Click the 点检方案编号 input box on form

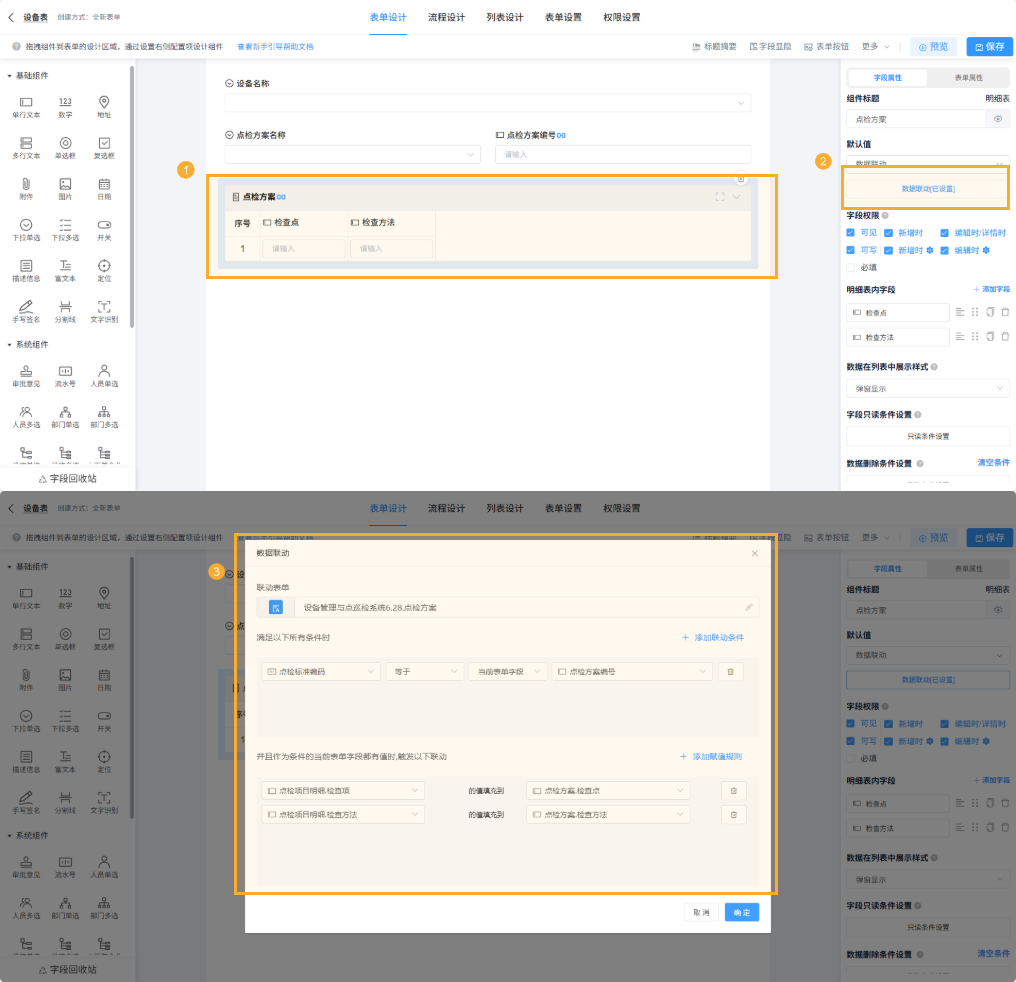point(622,154)
